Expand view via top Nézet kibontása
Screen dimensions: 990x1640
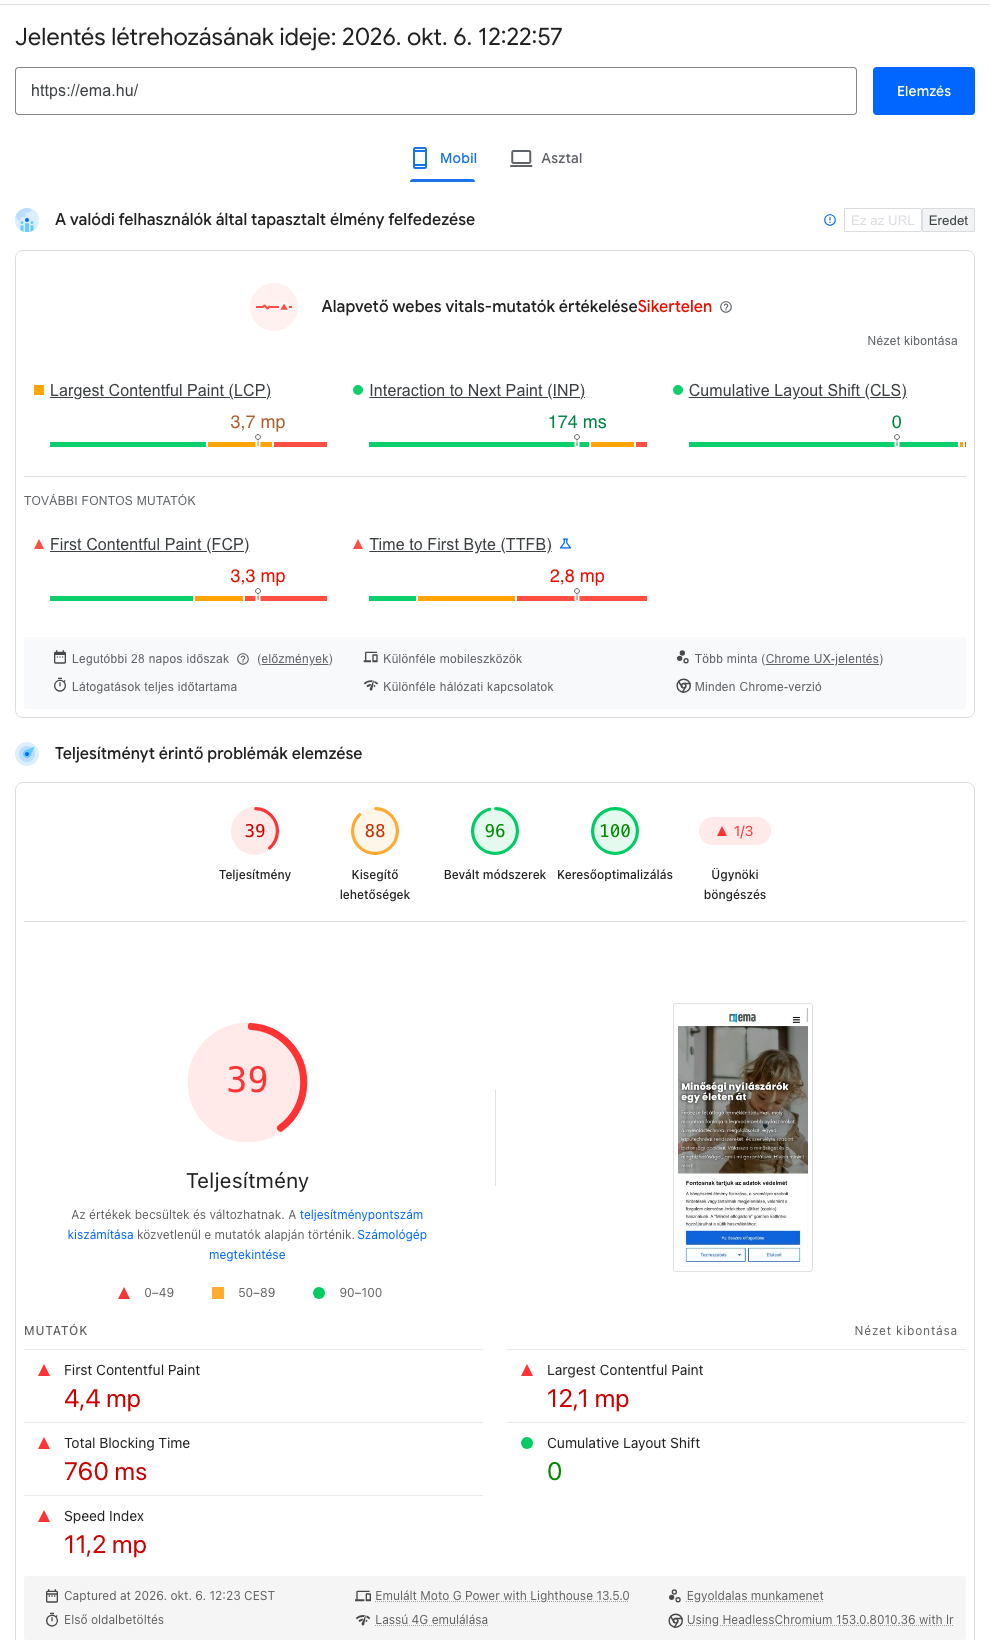point(912,341)
